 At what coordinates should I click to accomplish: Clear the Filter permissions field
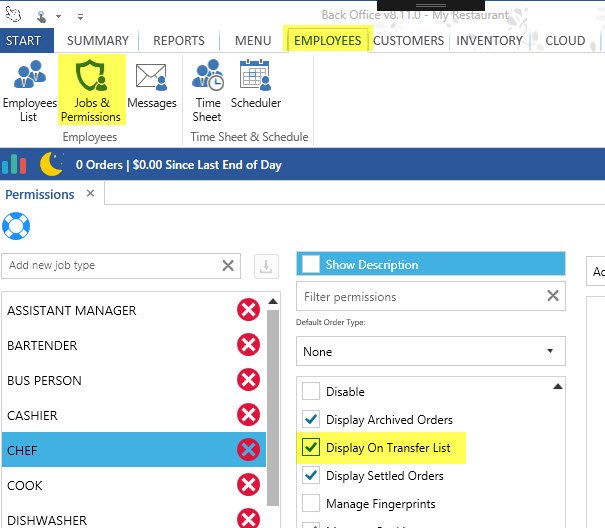coord(552,297)
